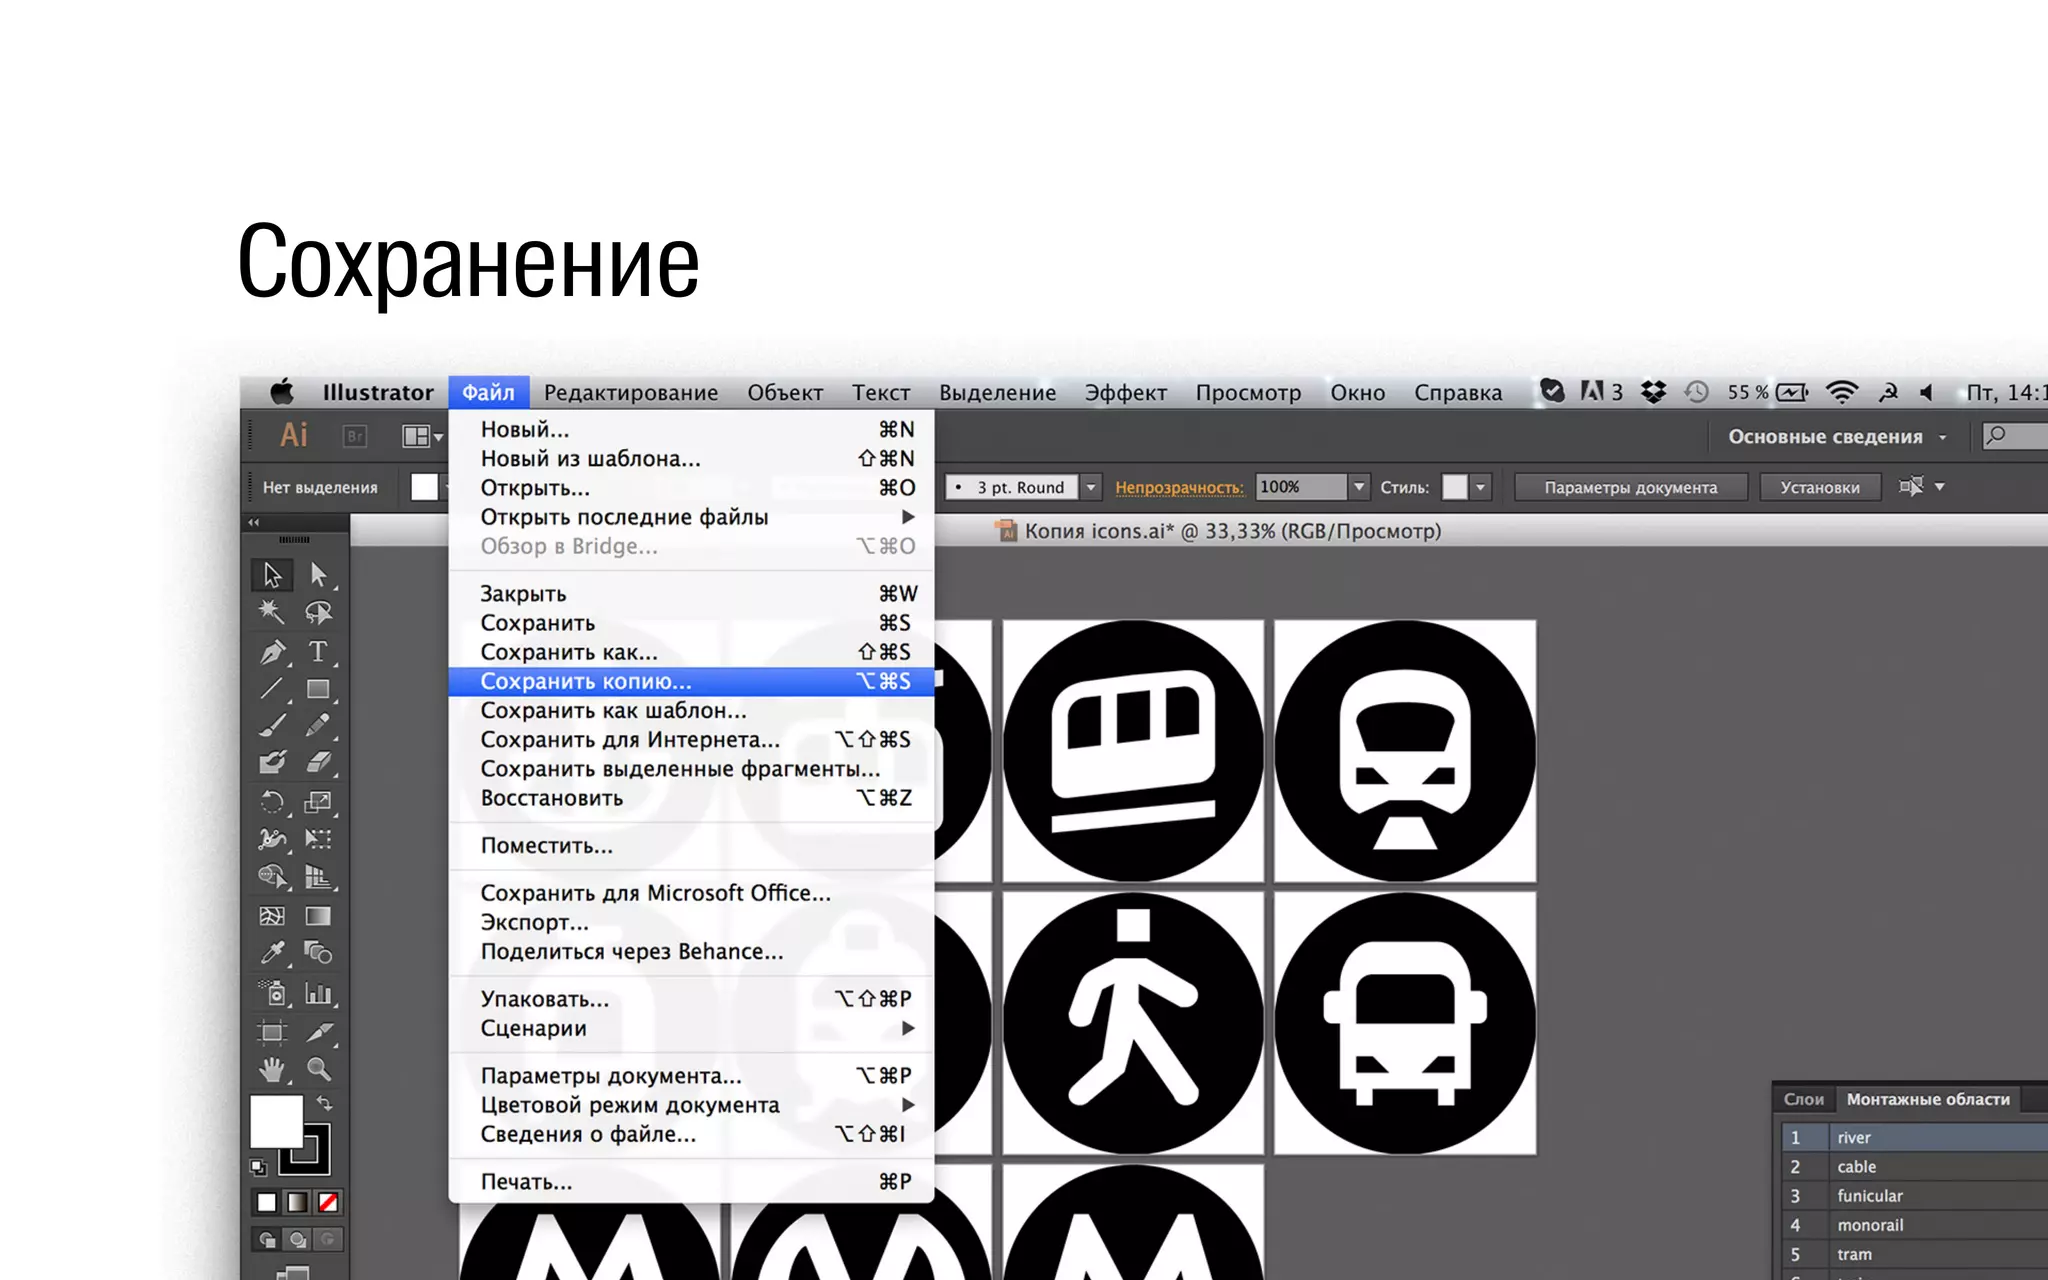Switch to Gradient paint mode button

click(297, 1202)
